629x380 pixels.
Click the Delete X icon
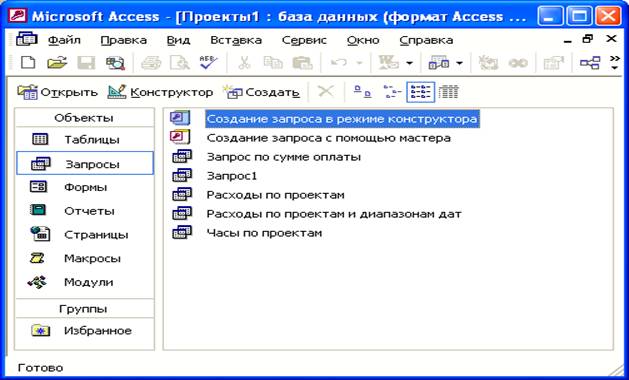coord(325,92)
